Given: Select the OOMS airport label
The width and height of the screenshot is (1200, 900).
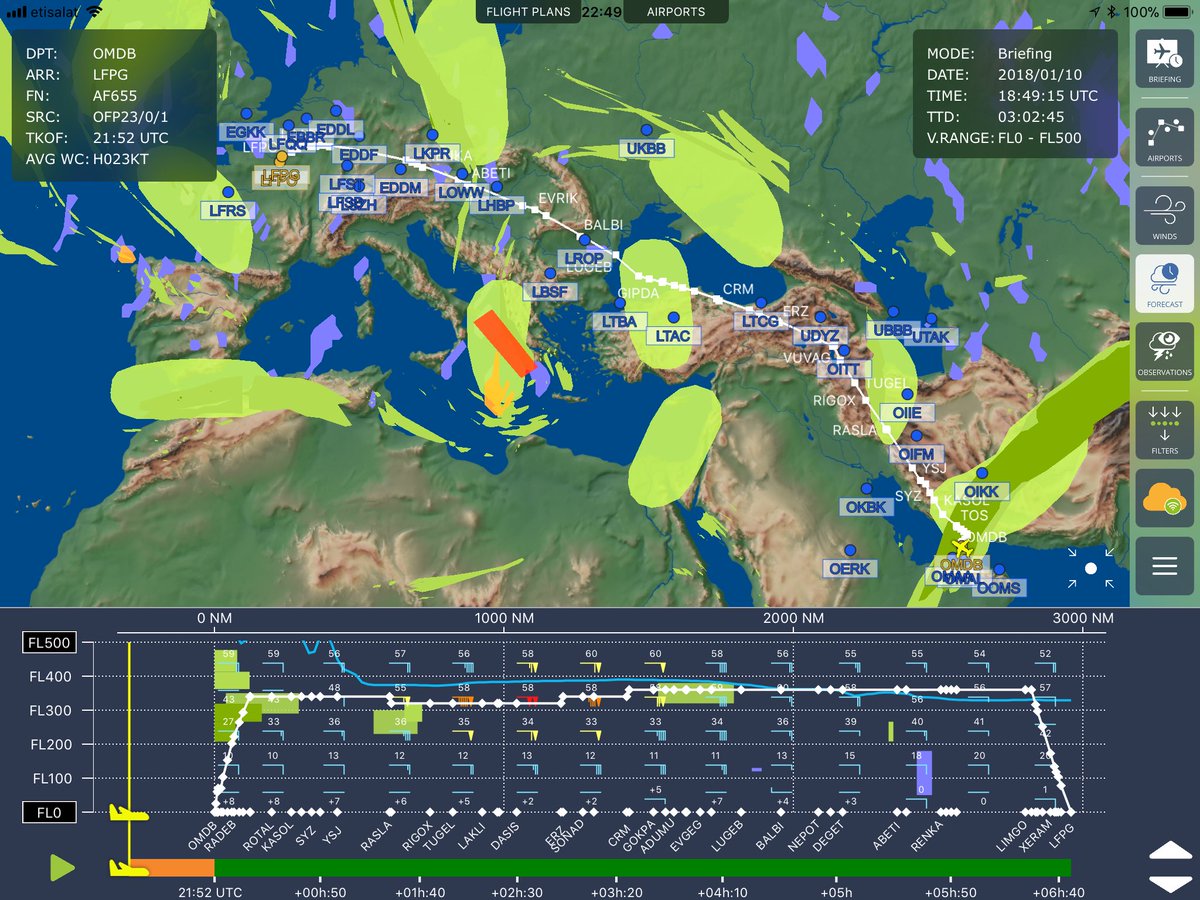Looking at the screenshot, I should [999, 588].
